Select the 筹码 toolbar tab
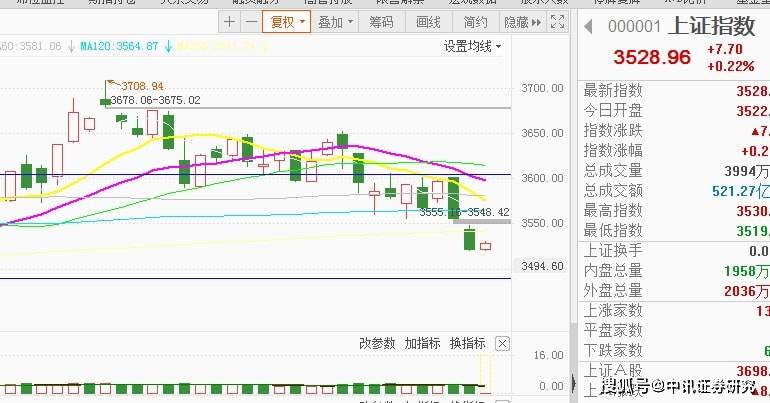The width and height of the screenshot is (770, 403). click(381, 22)
